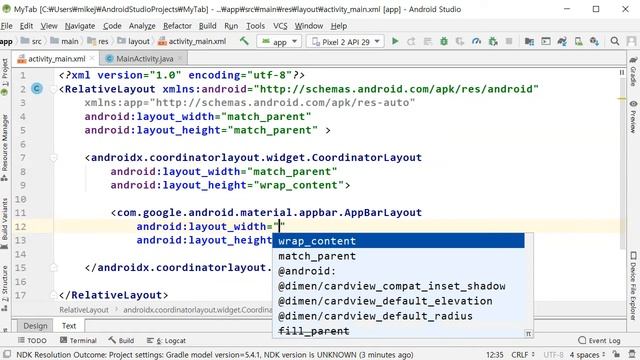Select the Text editor tab
Viewport: 640px width, 360px height.
tap(69, 326)
